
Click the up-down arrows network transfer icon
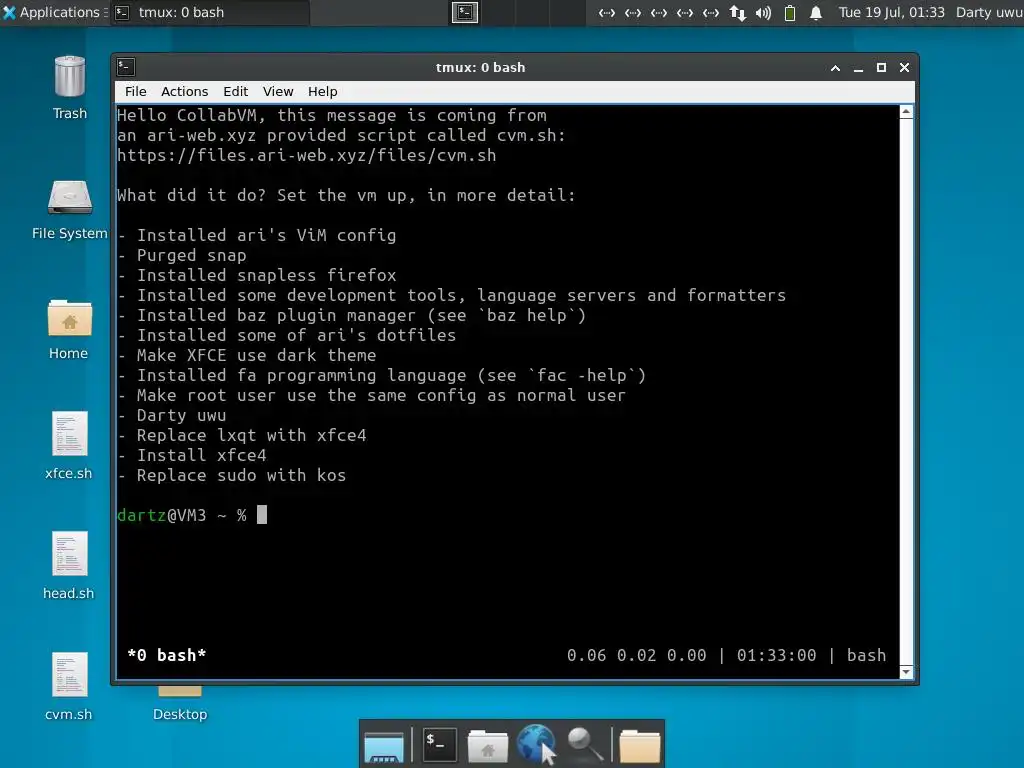click(738, 12)
